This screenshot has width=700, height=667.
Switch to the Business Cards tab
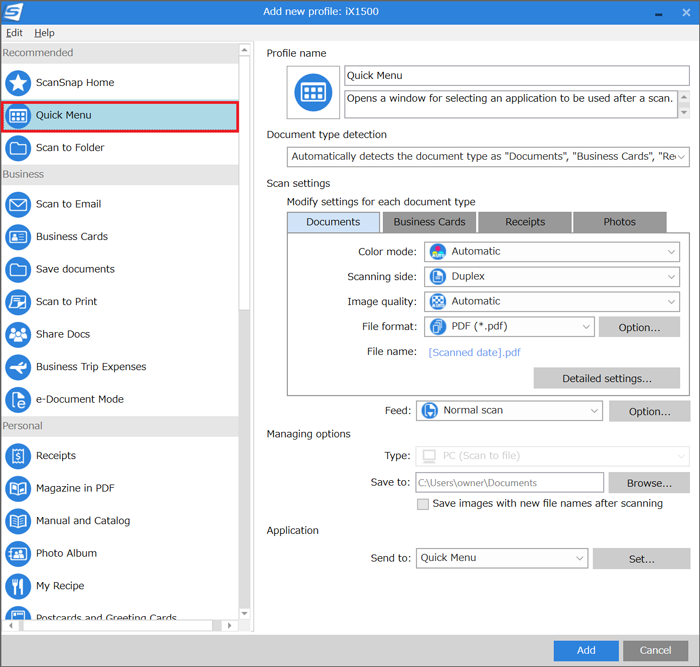pyautogui.click(x=429, y=222)
